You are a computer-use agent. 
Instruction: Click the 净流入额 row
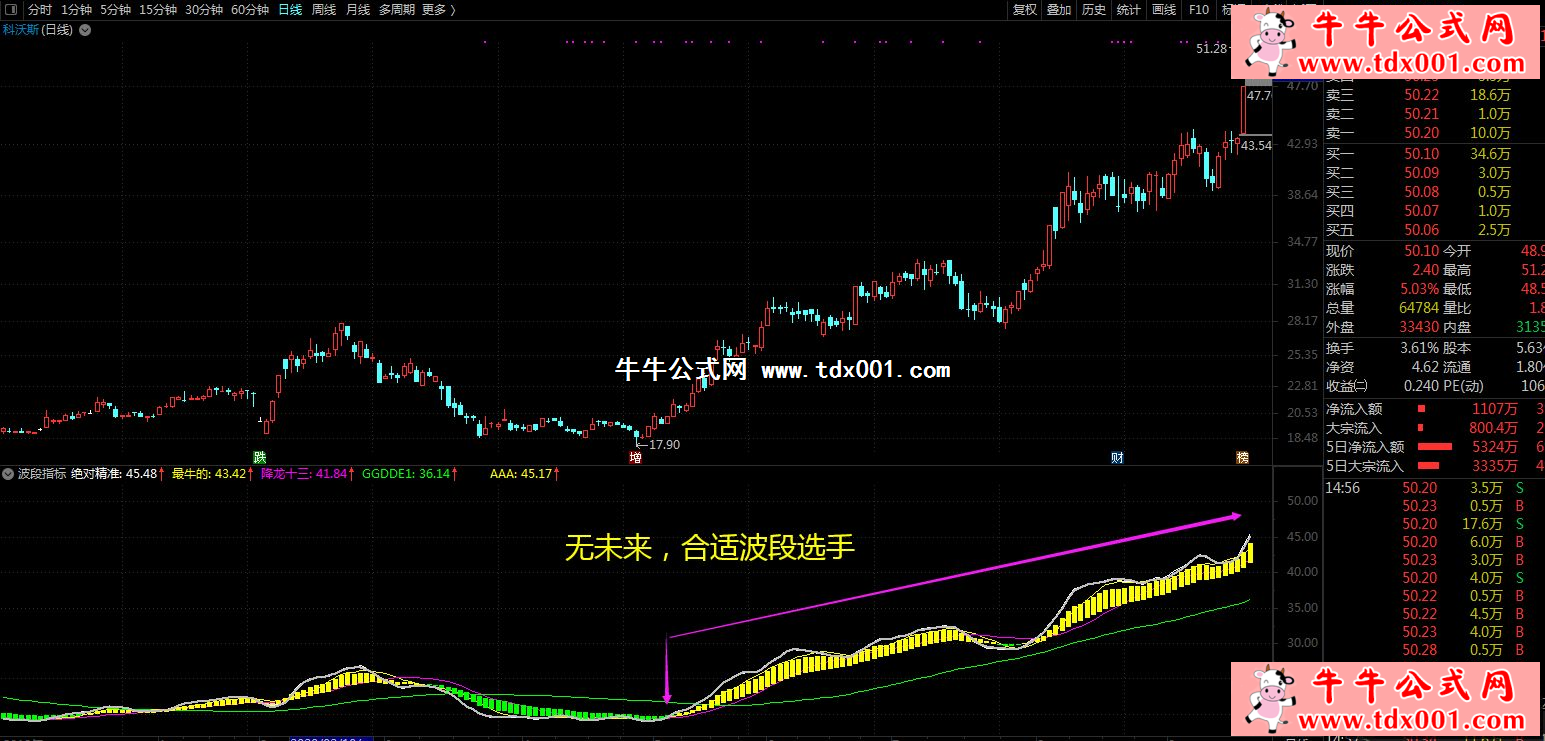(x=1434, y=408)
